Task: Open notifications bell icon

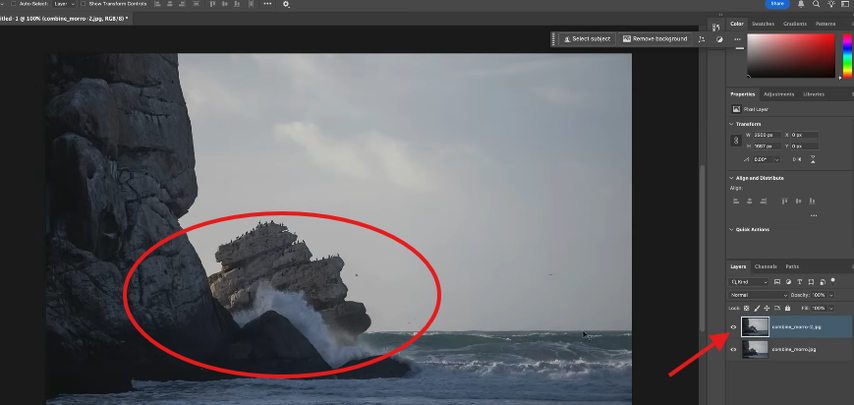Action: (801, 4)
